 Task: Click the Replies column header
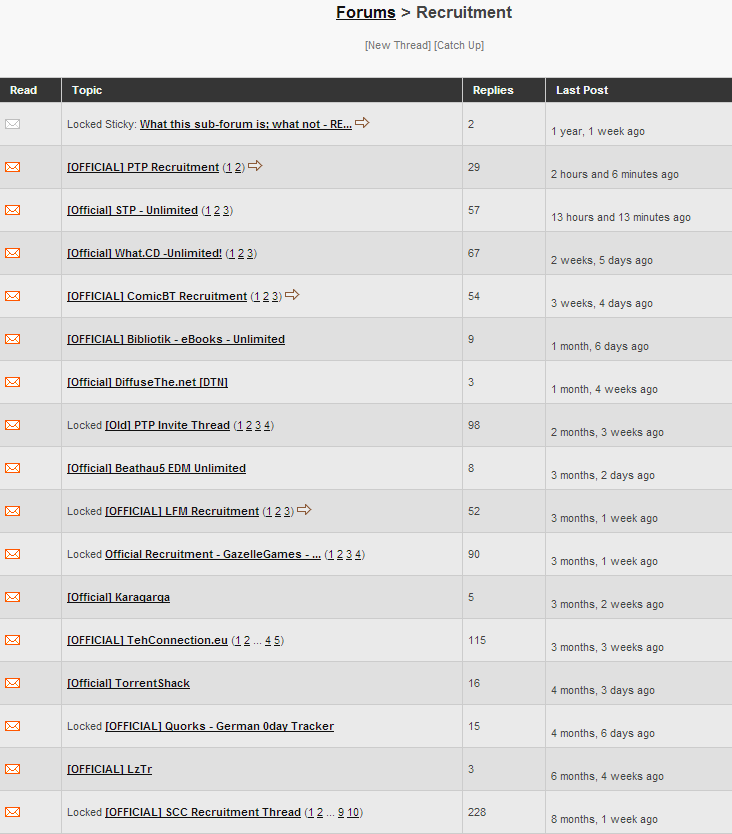[493, 90]
